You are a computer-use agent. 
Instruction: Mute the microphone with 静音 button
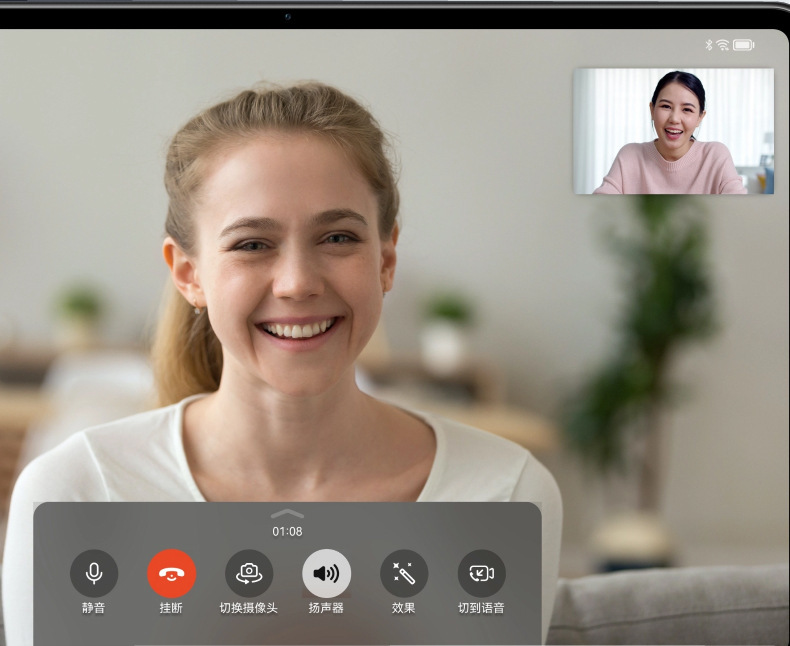pyautogui.click(x=94, y=573)
